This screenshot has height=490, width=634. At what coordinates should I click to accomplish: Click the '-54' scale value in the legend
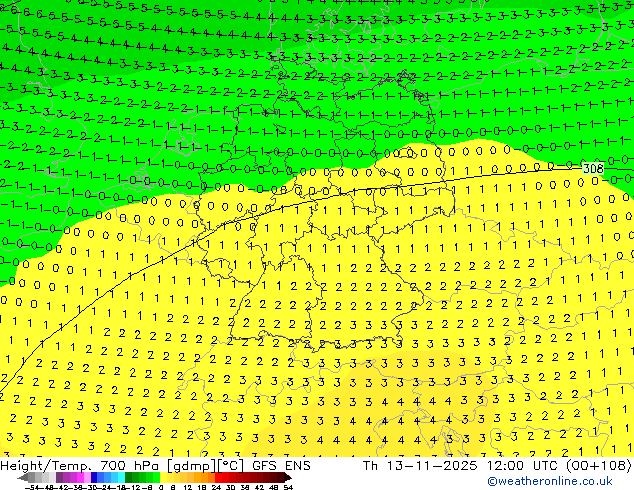32,487
